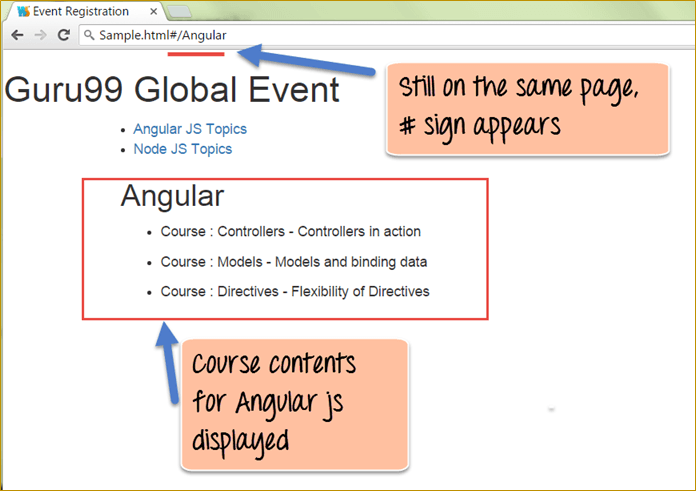Click the magnifier icon in the address bar
Viewport: 696px width, 491px height.
pyautogui.click(x=89, y=35)
